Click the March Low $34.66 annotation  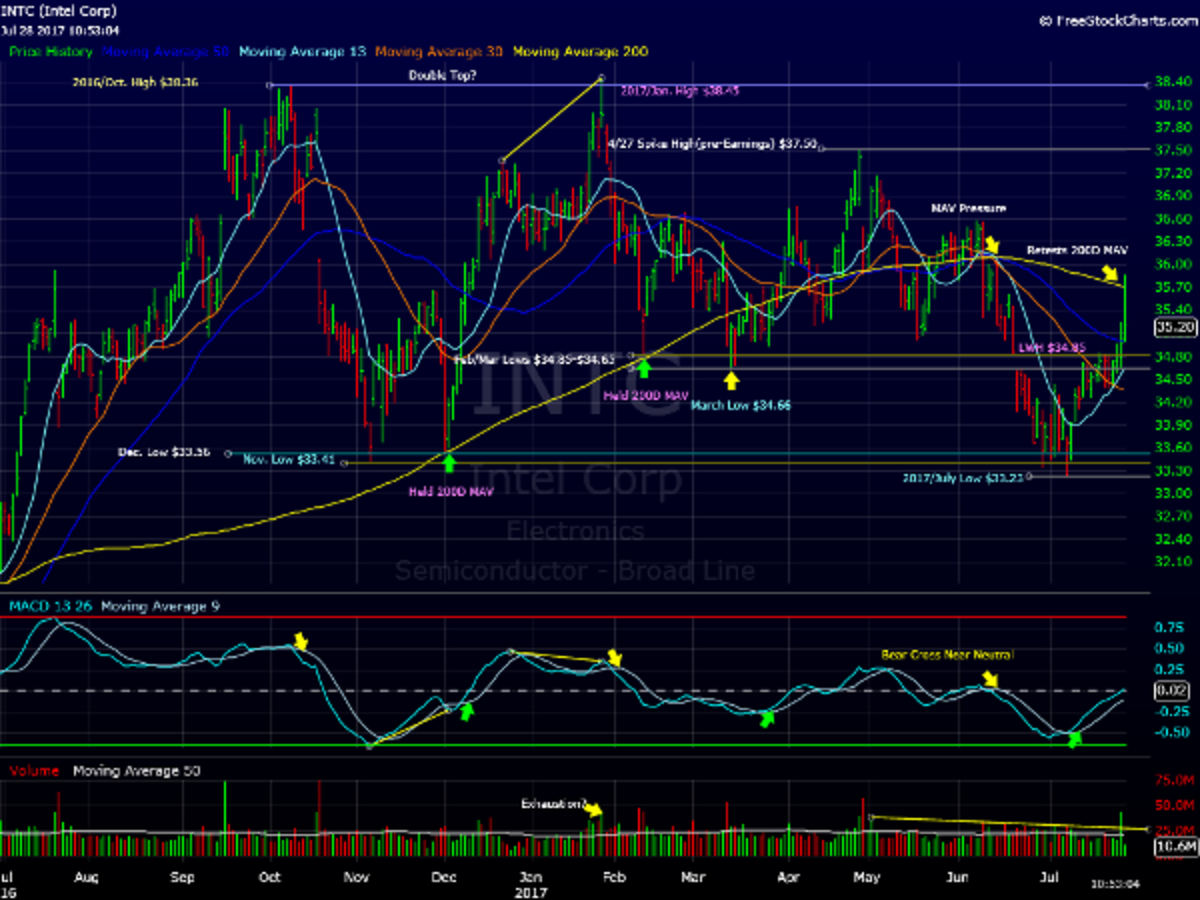pos(741,406)
